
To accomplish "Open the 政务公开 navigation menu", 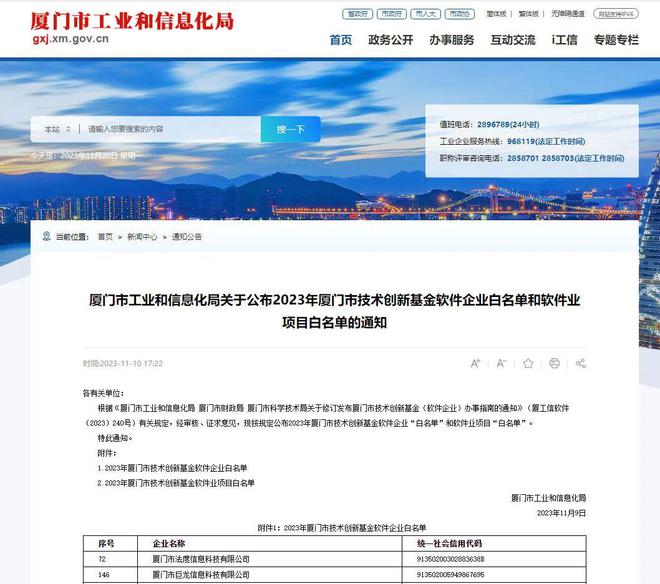I will [x=390, y=40].
